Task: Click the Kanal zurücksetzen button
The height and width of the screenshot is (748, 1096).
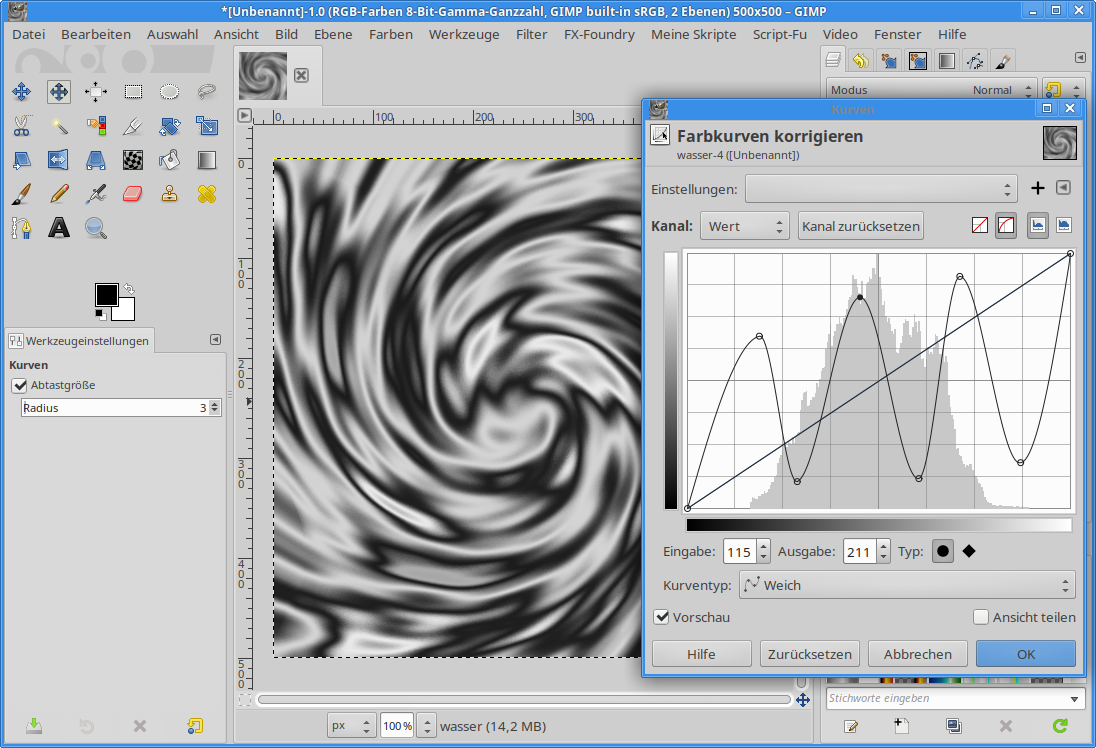Action: point(860,226)
